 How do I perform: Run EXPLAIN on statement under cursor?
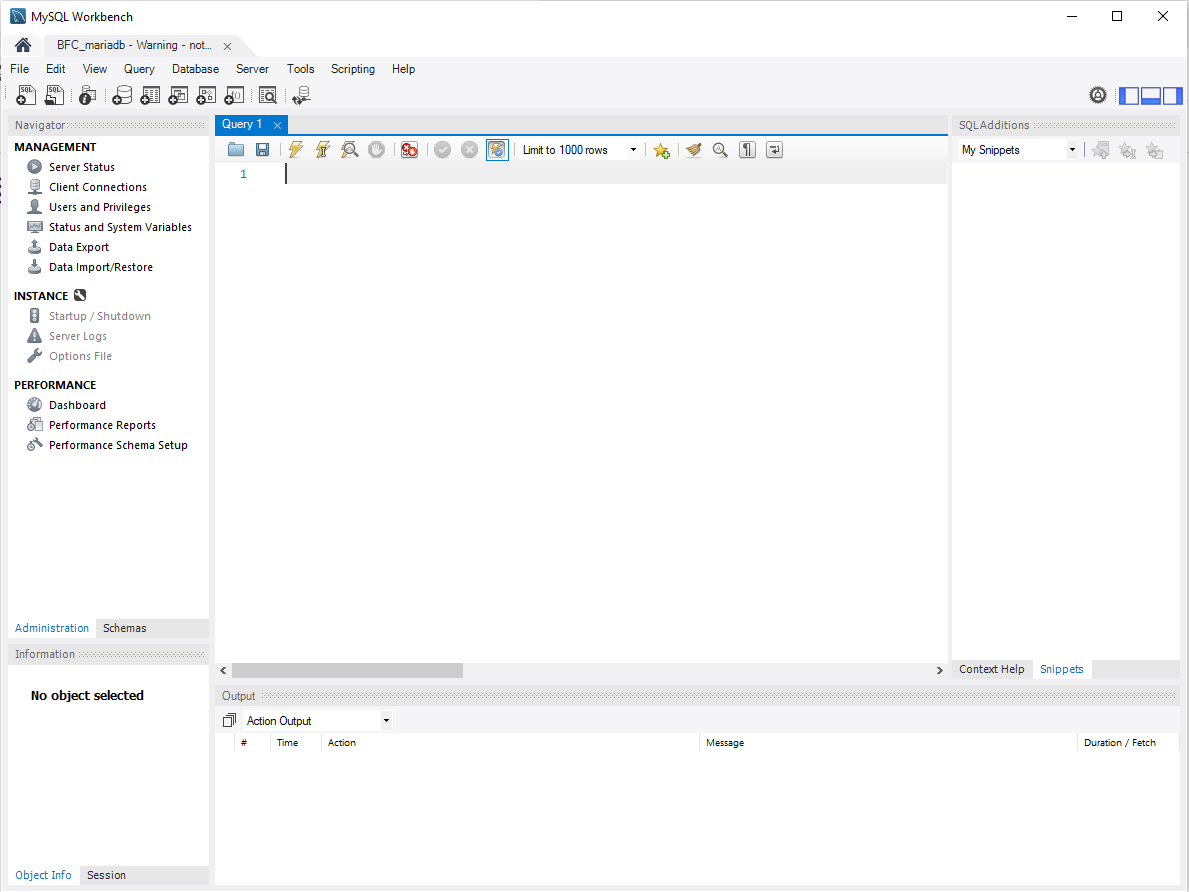coord(350,150)
